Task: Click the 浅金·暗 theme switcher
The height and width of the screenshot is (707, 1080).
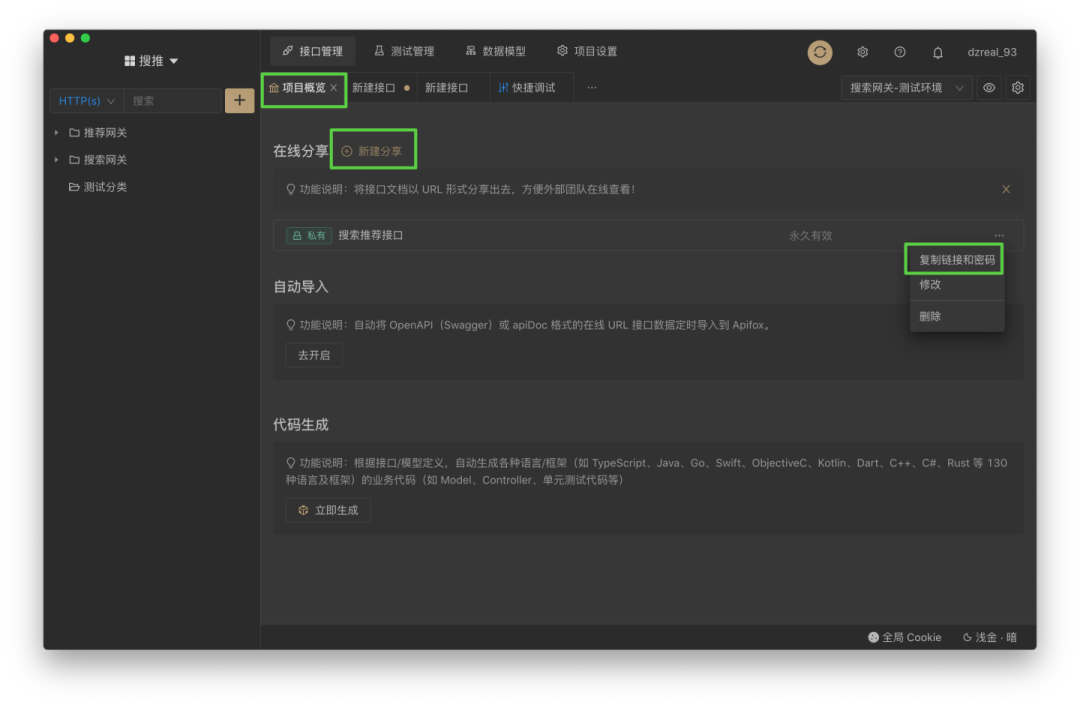Action: click(x=990, y=637)
